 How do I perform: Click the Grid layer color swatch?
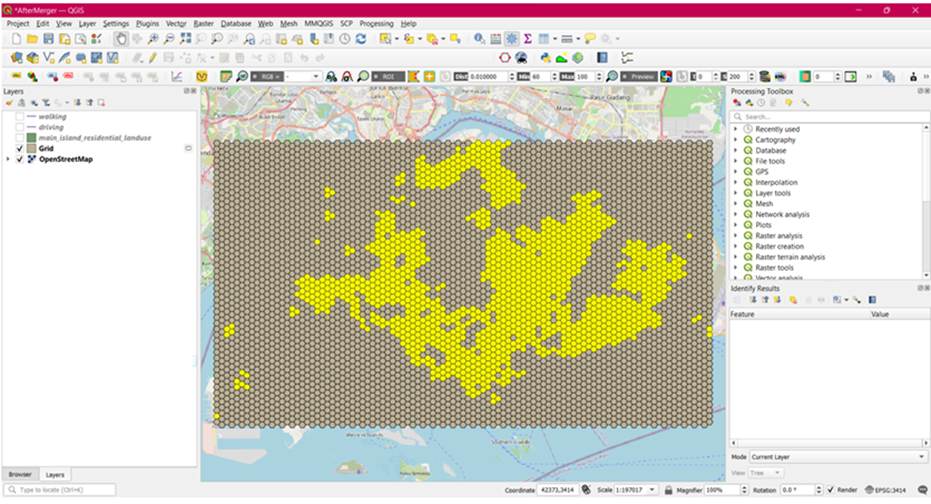[x=32, y=149]
